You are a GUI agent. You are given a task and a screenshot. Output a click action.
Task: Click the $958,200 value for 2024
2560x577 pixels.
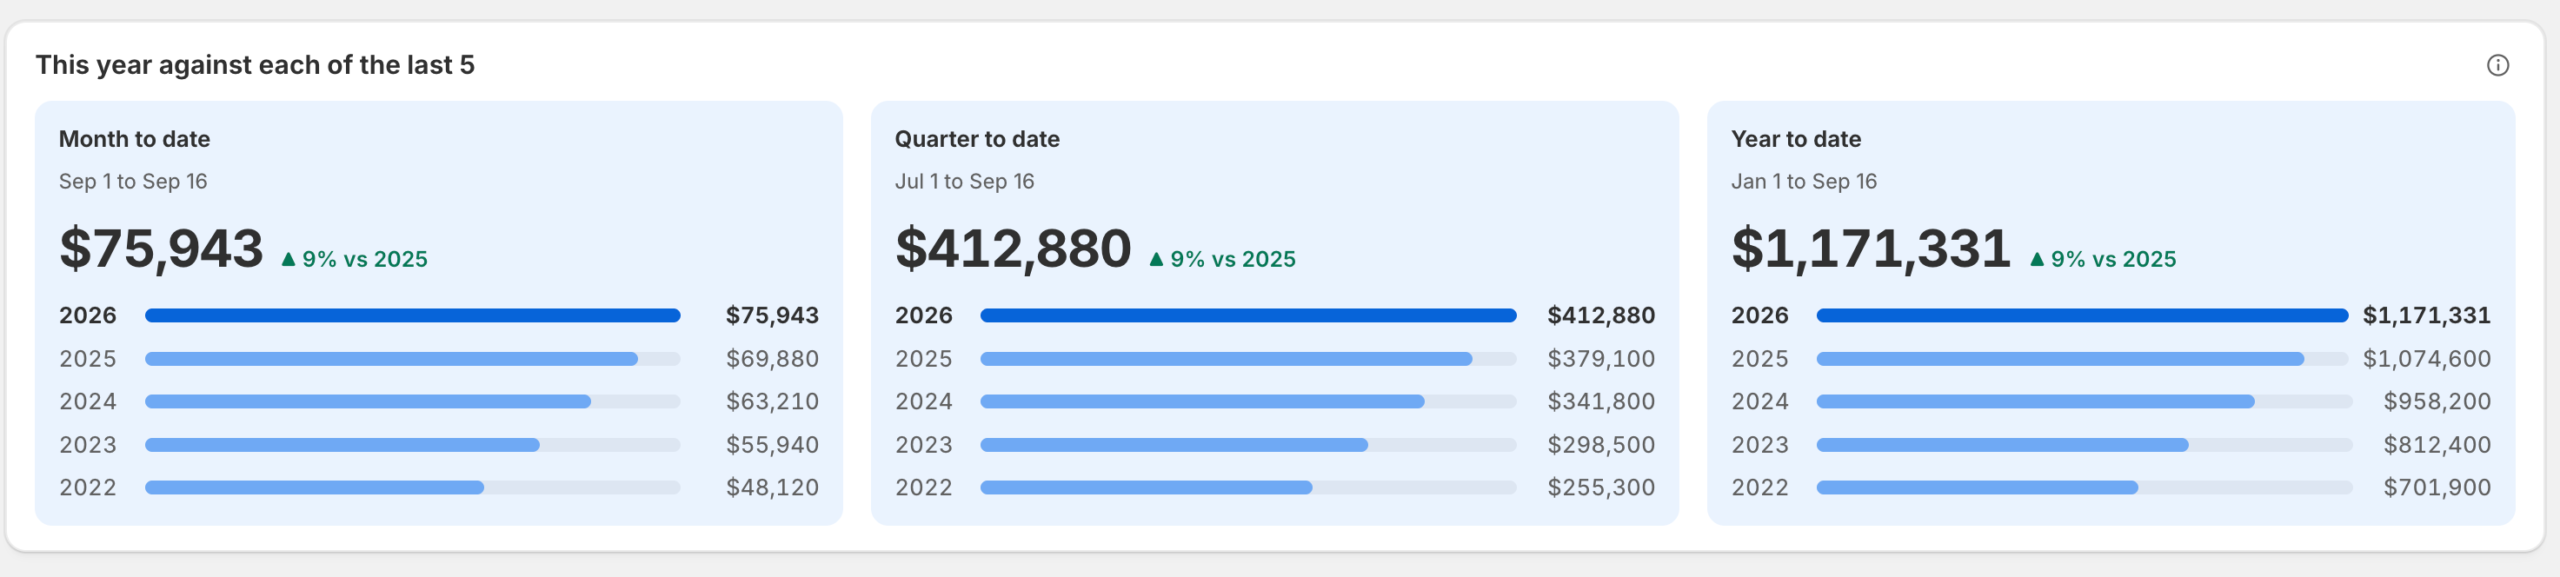point(2437,401)
